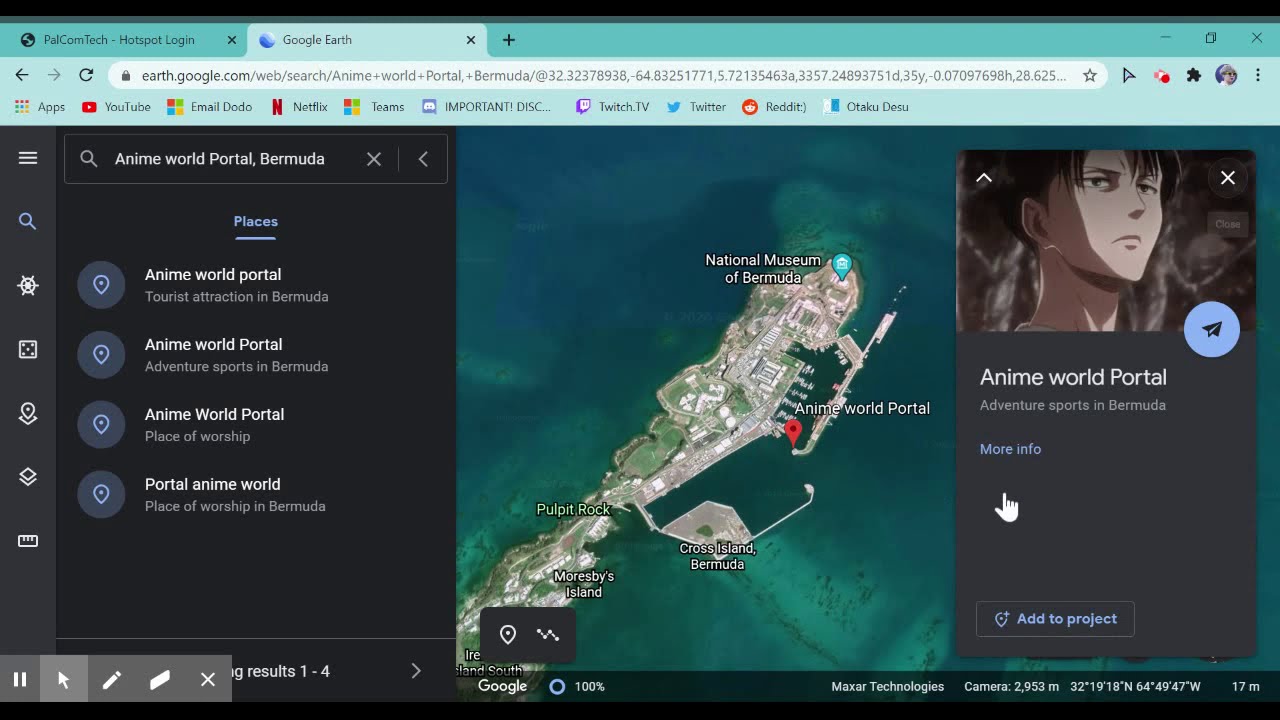Viewport: 1280px width, 720px height.
Task: Open the Twitch.TV bookmark
Action: 612,107
